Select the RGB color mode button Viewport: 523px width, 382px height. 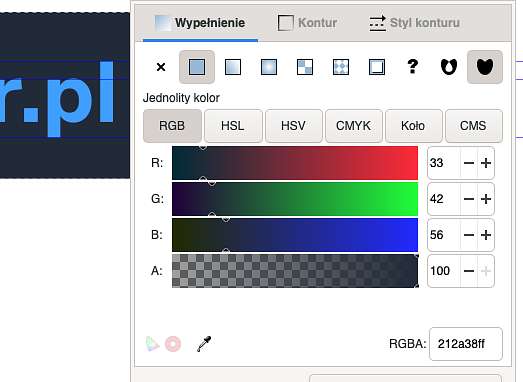click(x=172, y=126)
